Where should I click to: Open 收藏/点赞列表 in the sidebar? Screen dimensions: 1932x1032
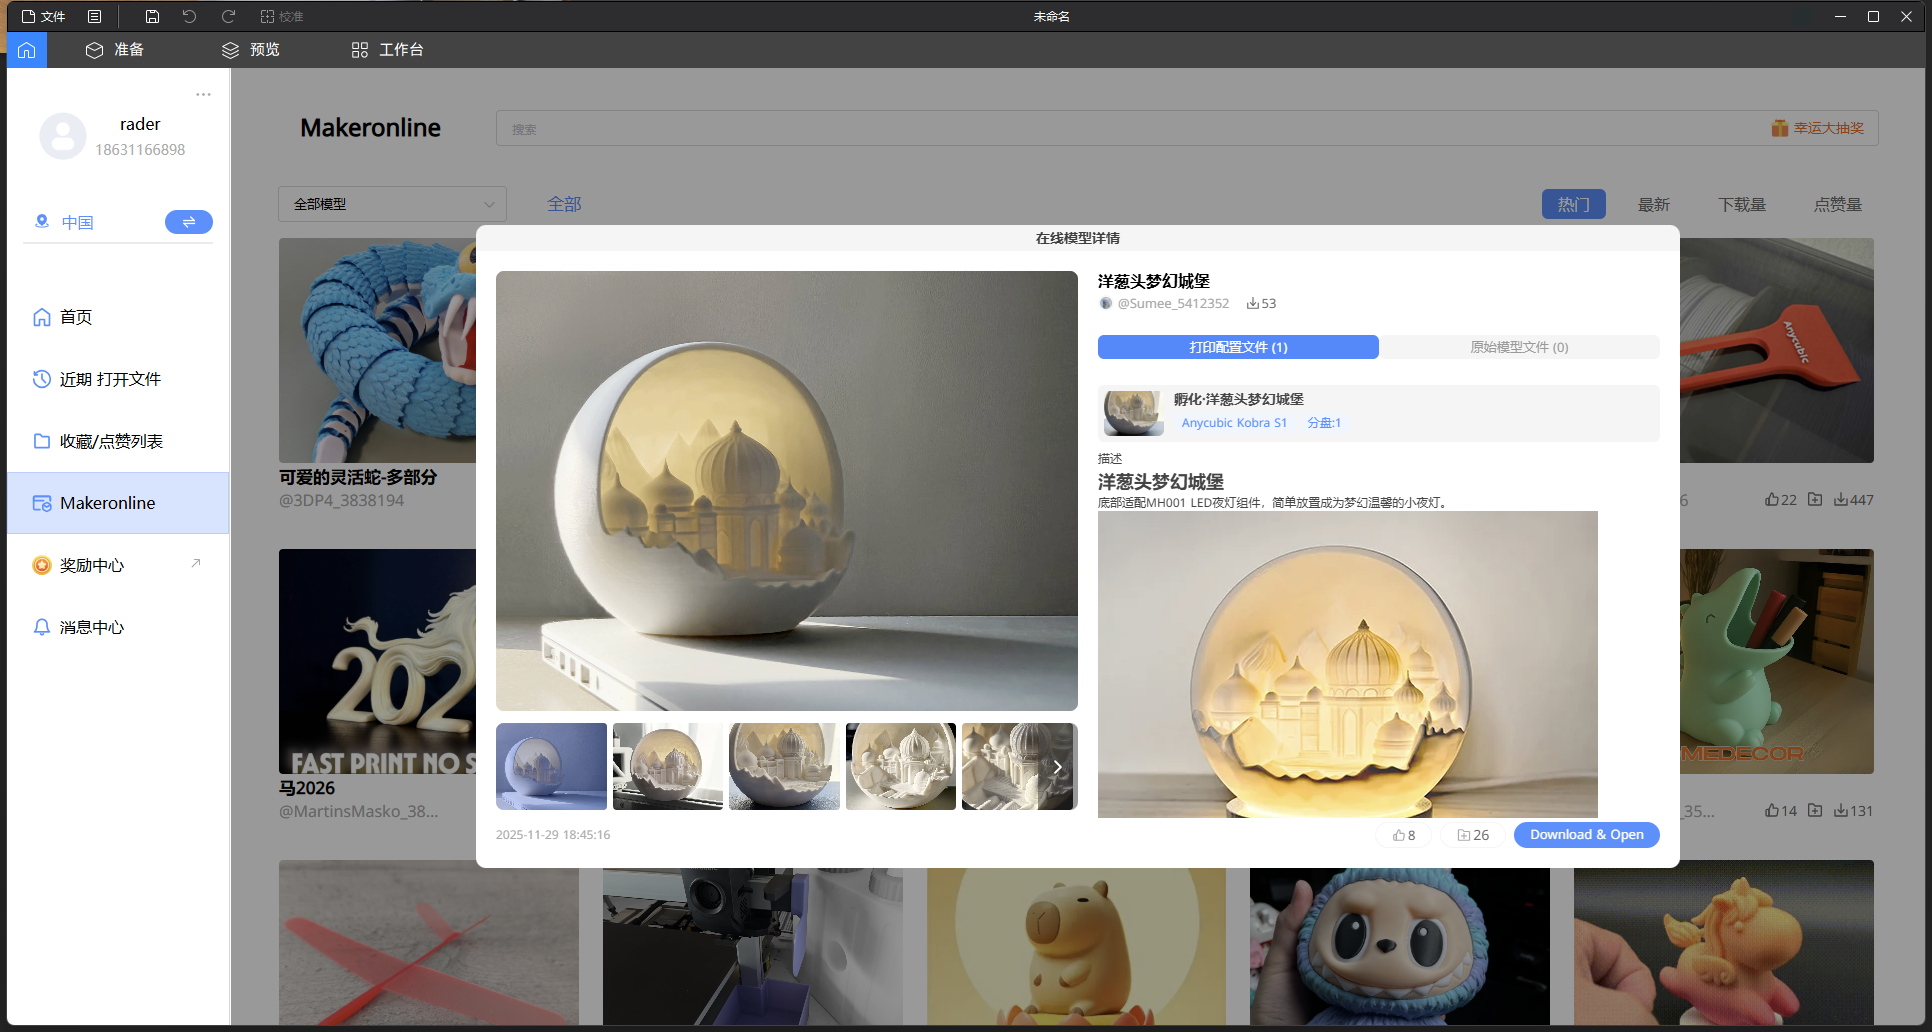pyautogui.click(x=118, y=441)
